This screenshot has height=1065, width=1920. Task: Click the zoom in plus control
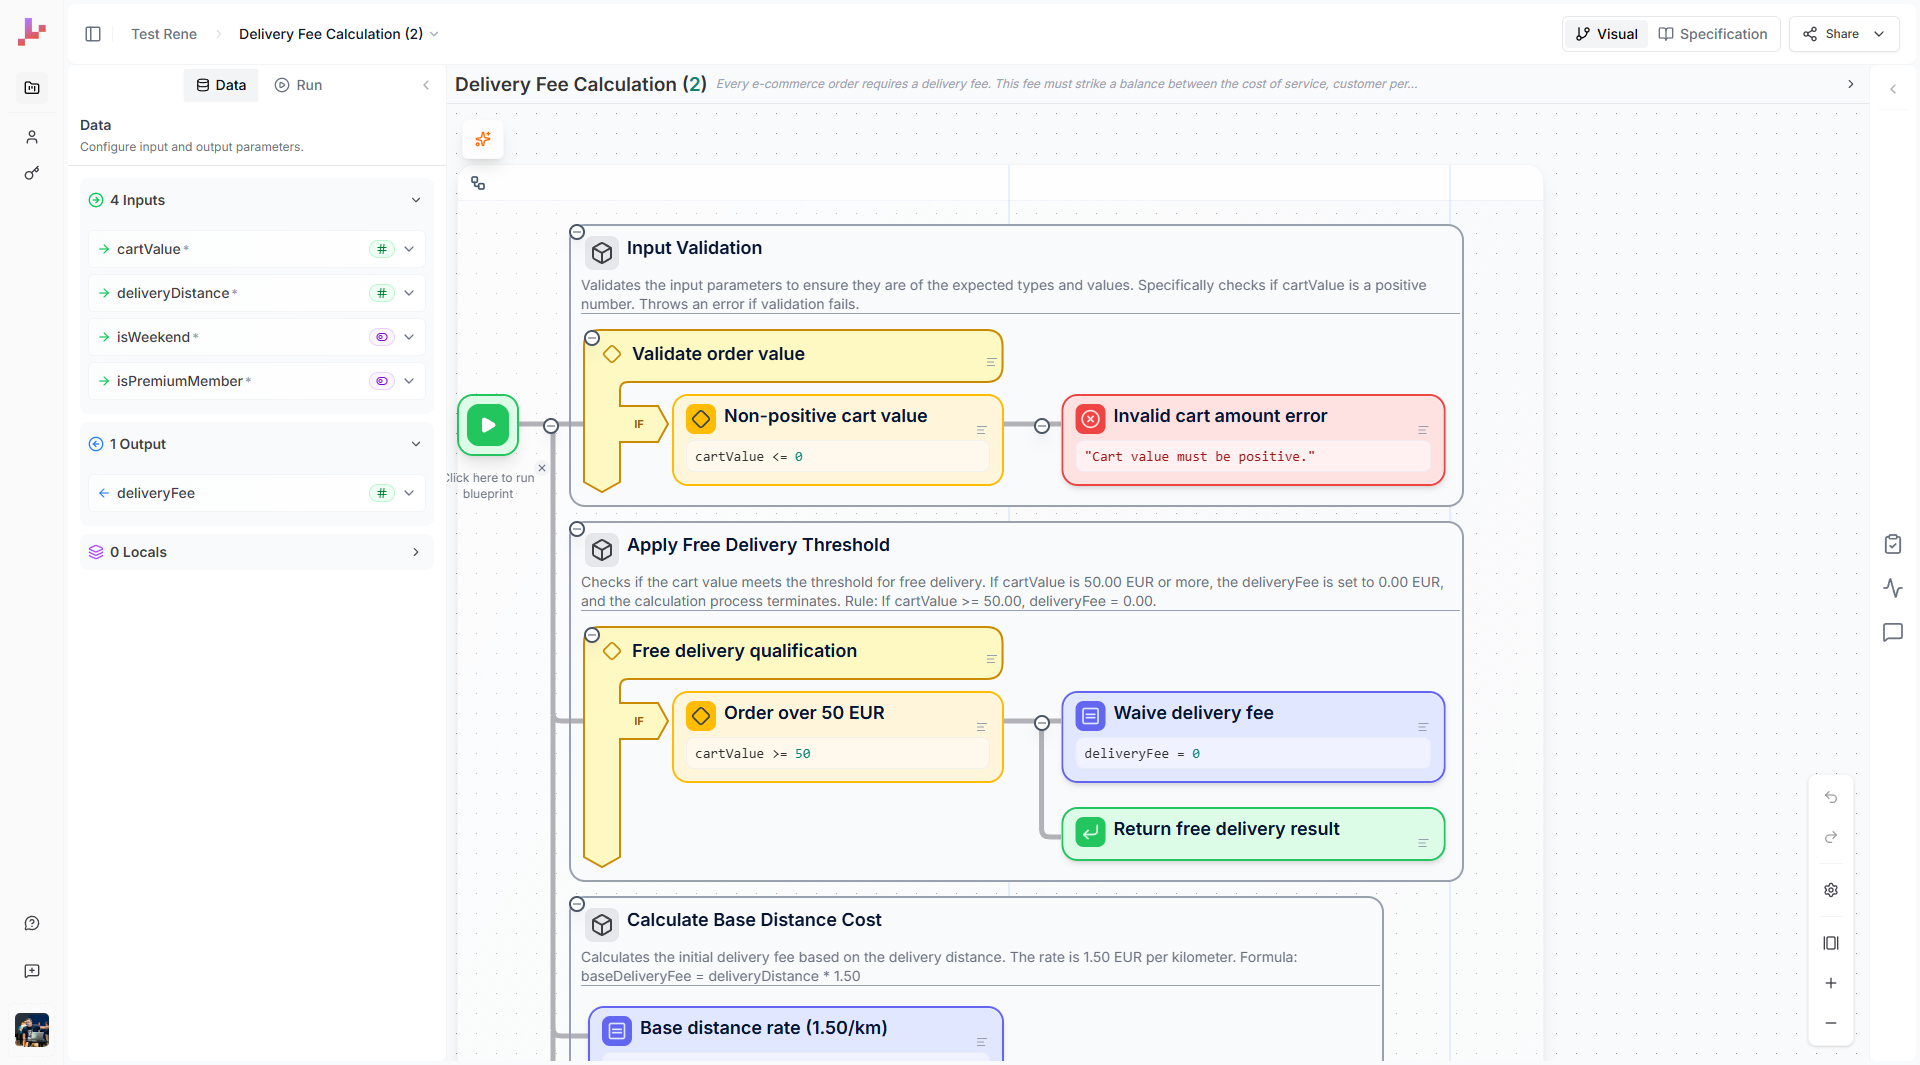point(1831,983)
